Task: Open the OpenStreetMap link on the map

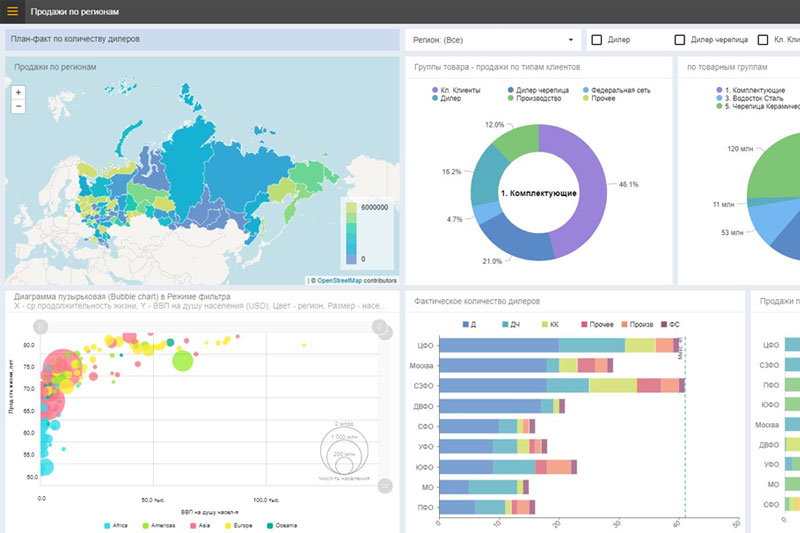Action: [339, 281]
